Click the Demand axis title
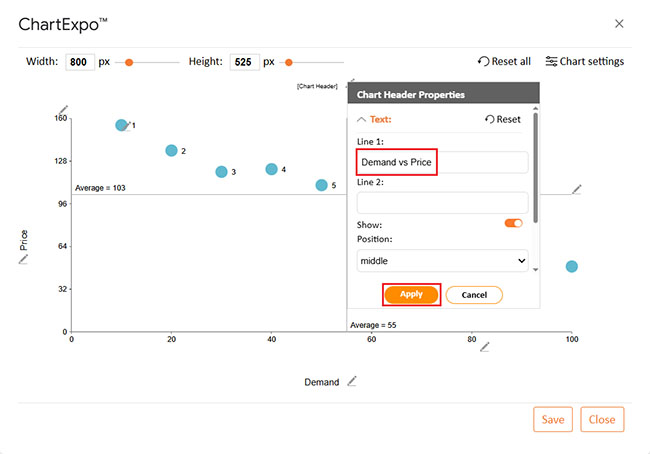Image resolution: width=650 pixels, height=454 pixels. 322,382
